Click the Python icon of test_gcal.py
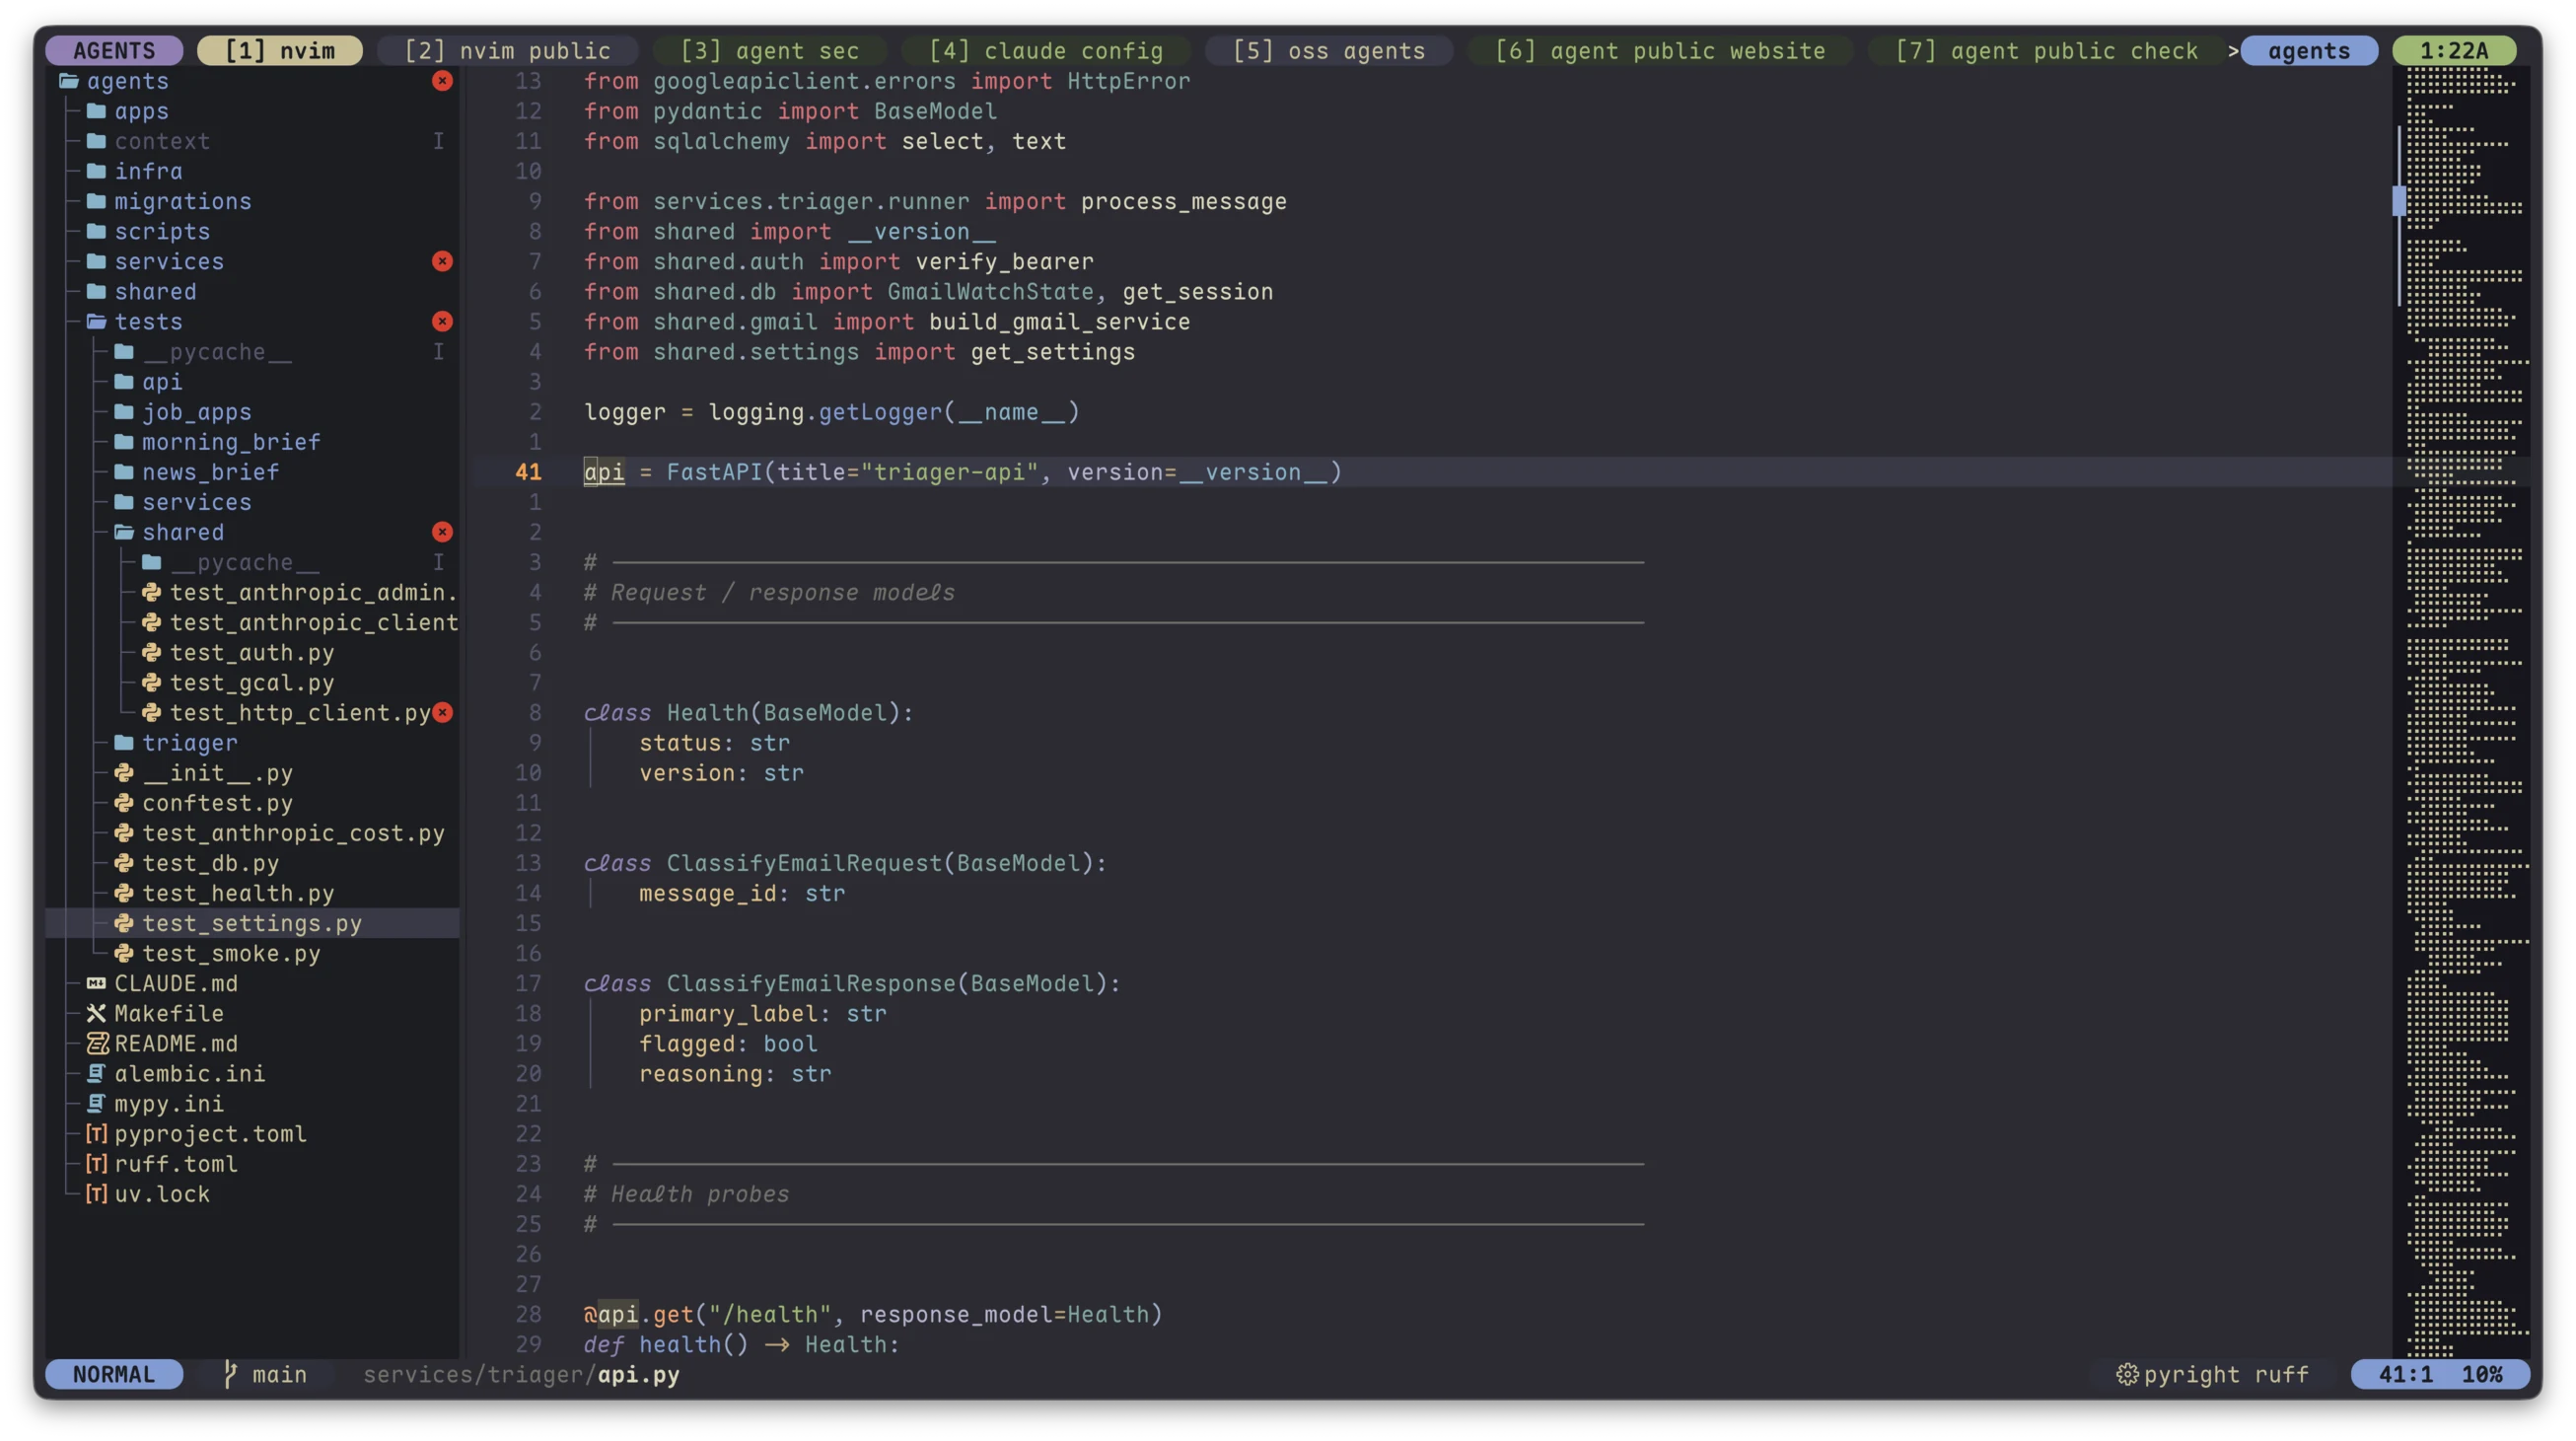 pos(152,683)
